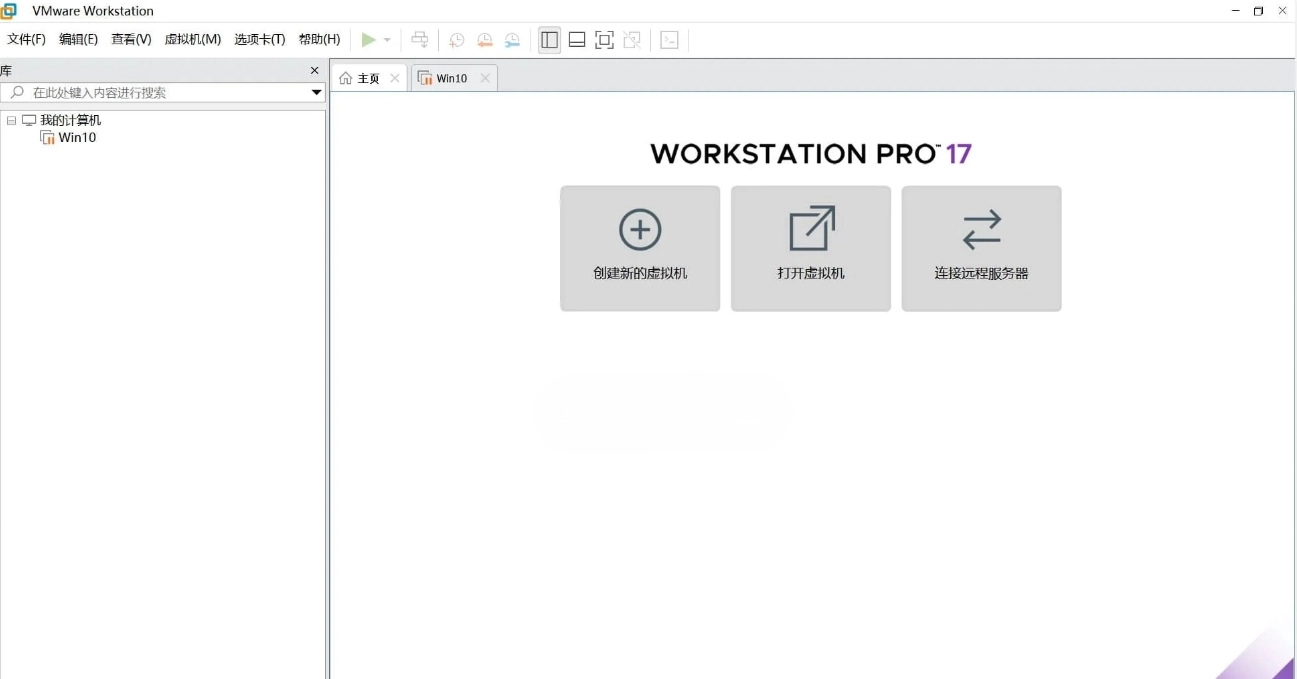Close the library panel
Viewport: 1297px width, 679px height.
314,71
